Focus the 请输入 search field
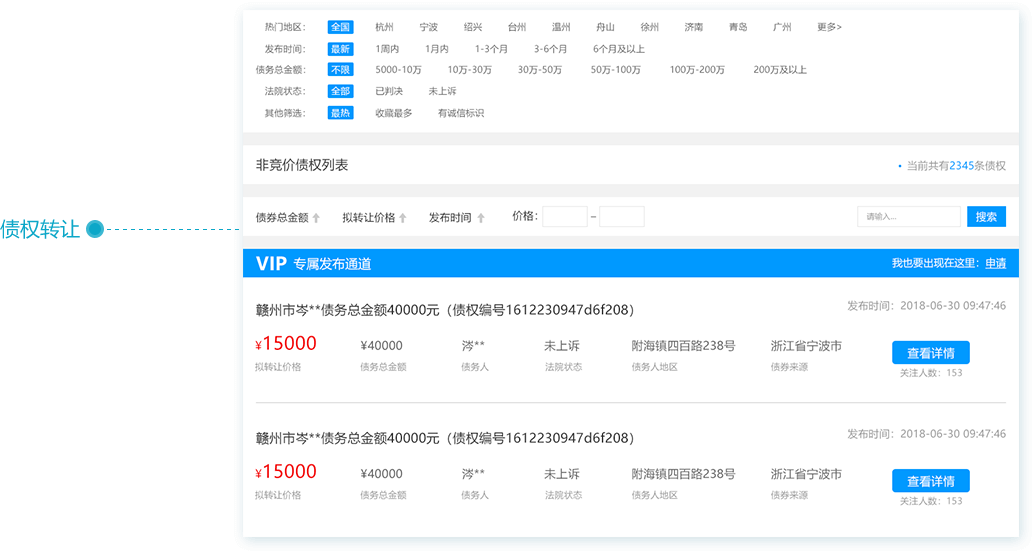 pos(908,217)
